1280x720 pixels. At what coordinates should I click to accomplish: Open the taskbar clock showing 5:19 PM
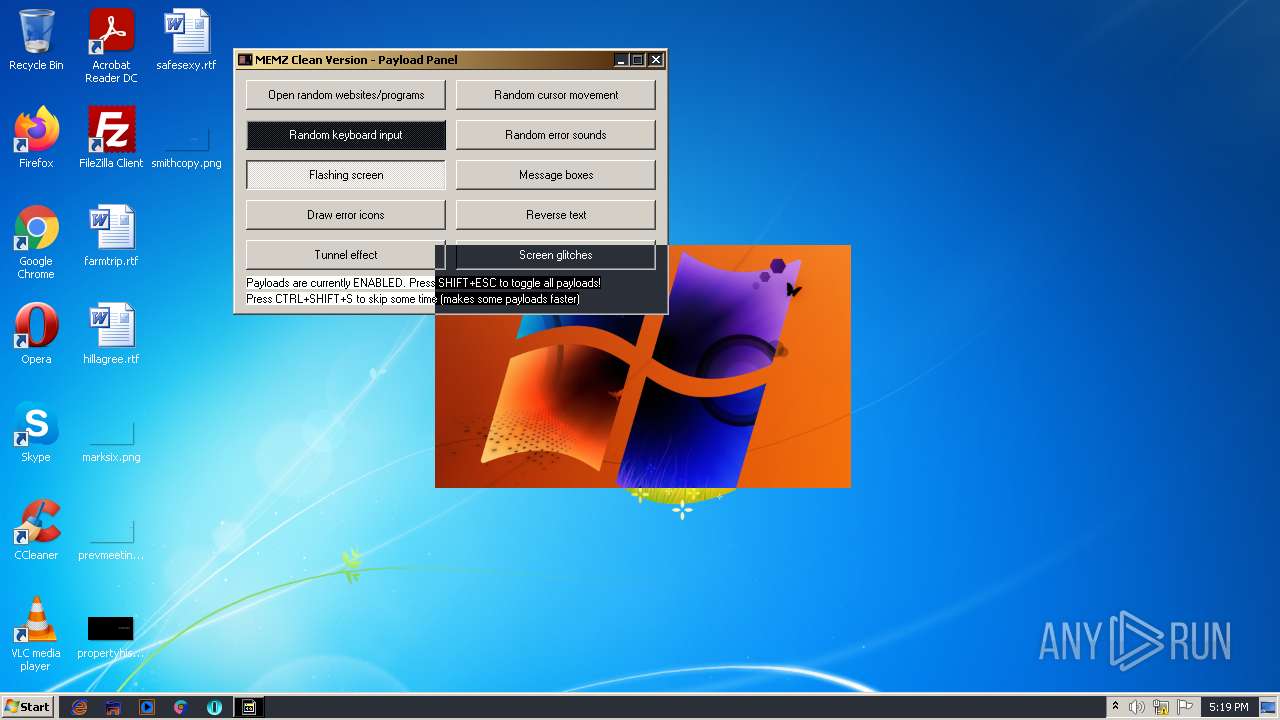click(x=1228, y=707)
